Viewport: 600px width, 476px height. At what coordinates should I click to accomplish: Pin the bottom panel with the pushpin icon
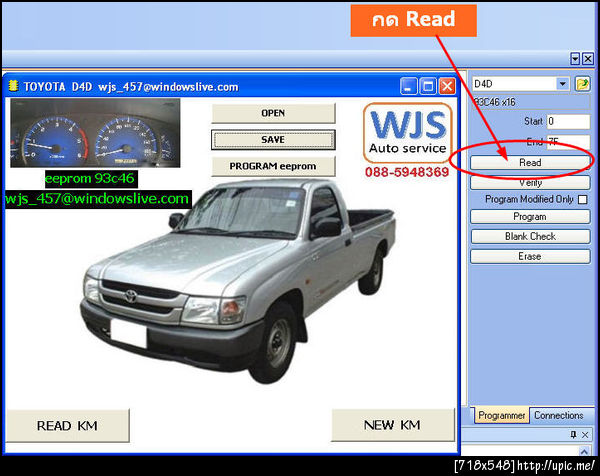tap(573, 435)
